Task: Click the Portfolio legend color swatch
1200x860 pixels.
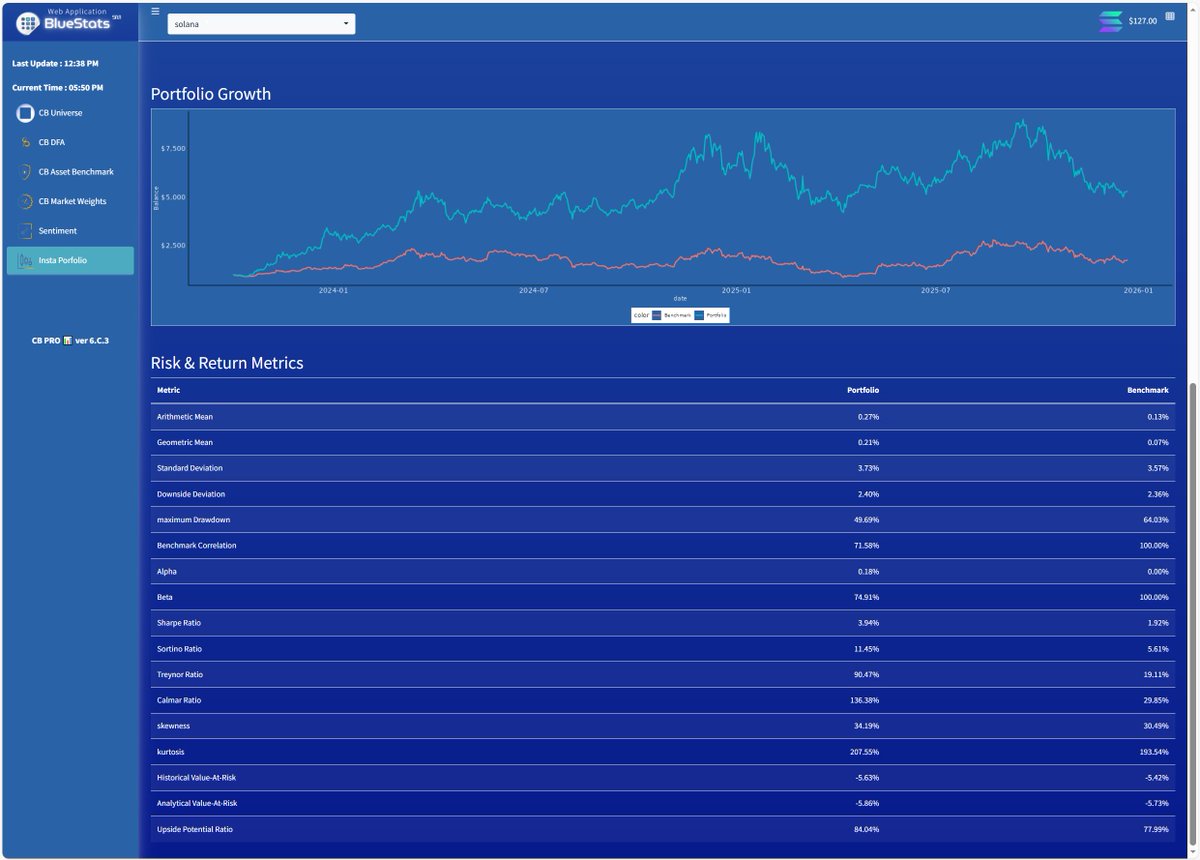Action: (x=699, y=315)
